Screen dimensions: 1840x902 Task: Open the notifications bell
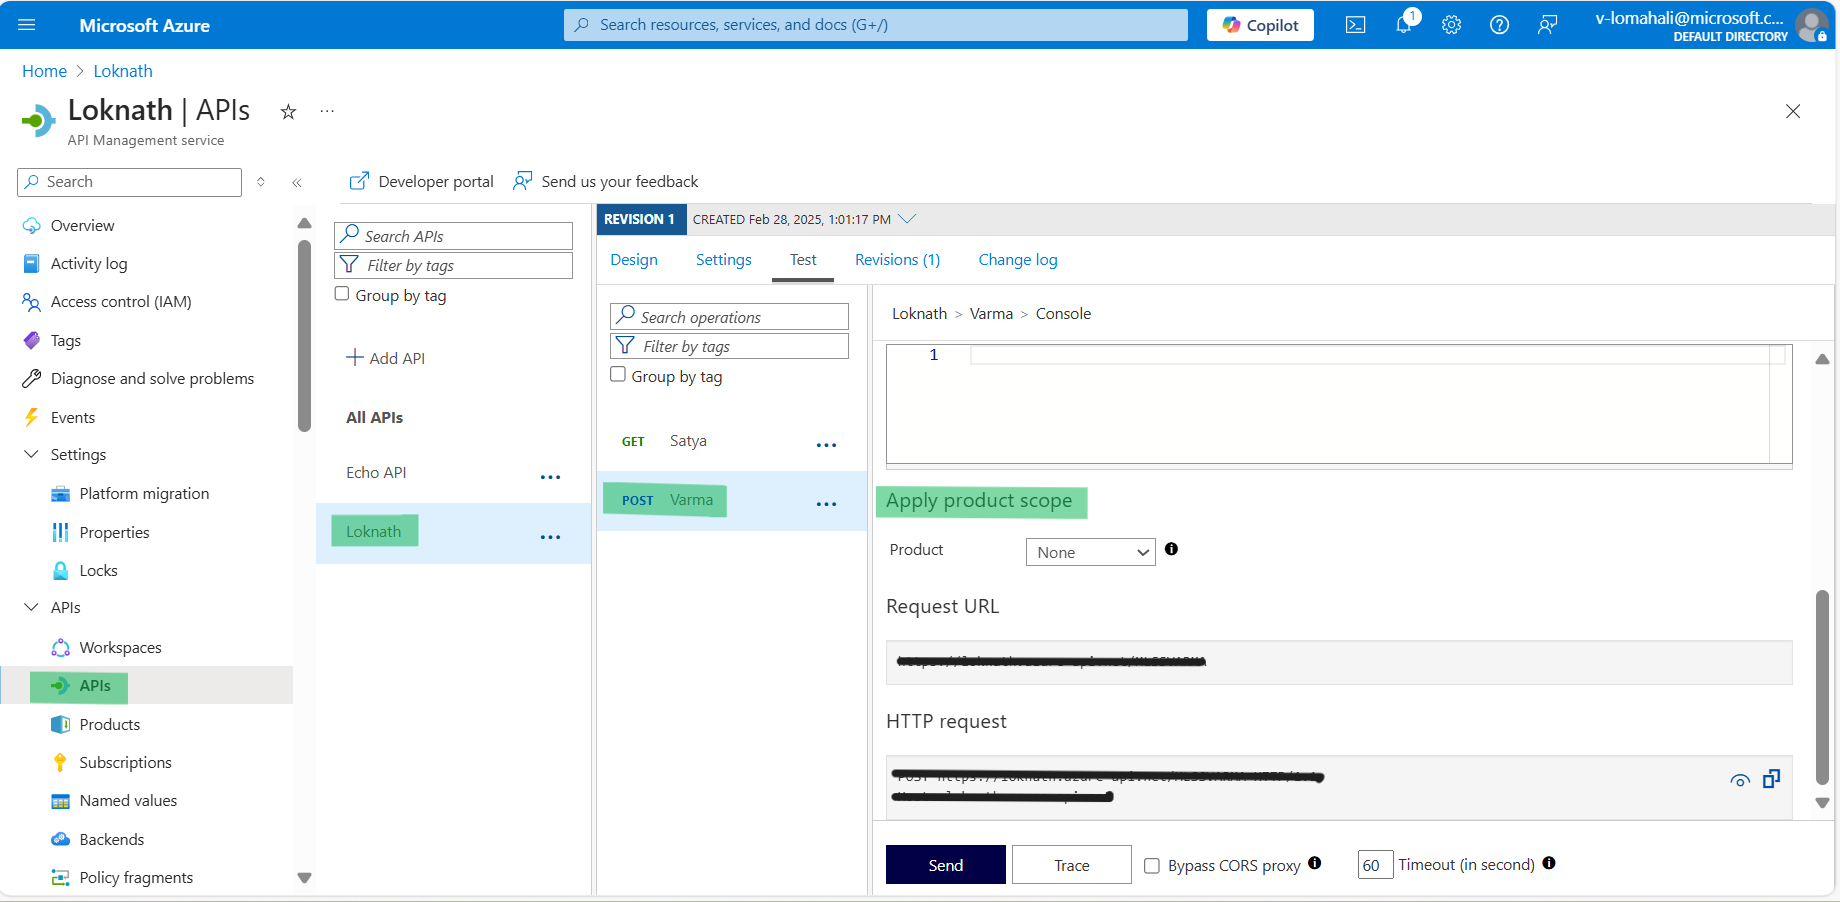pos(1404,24)
